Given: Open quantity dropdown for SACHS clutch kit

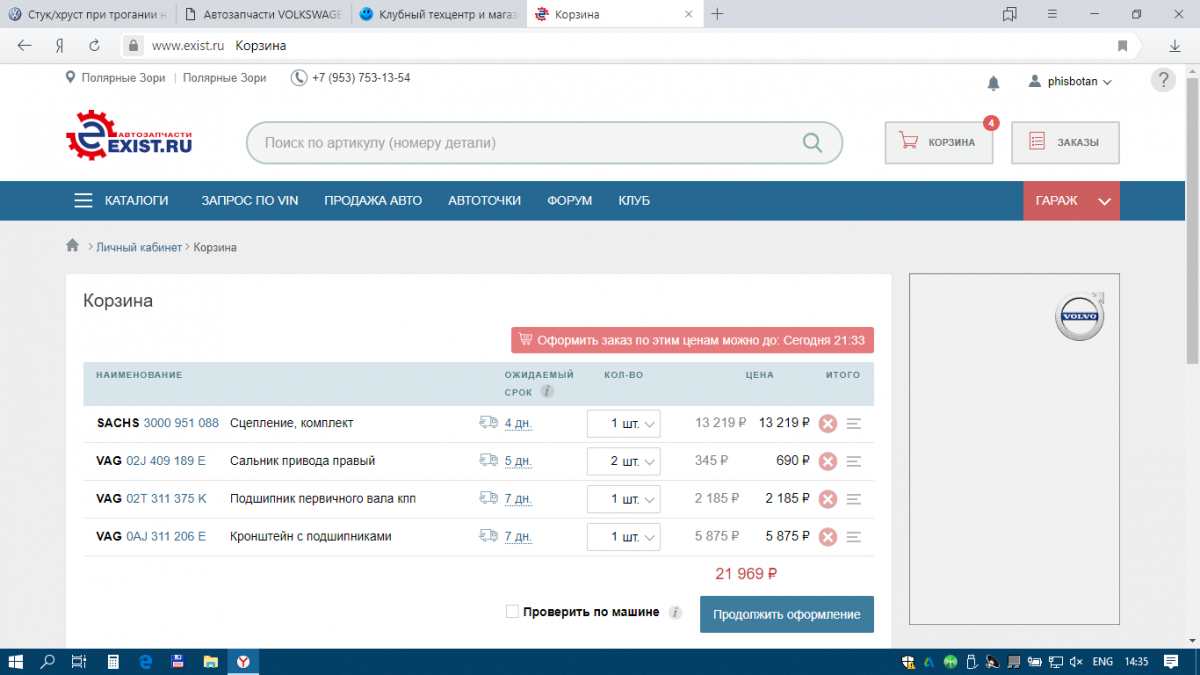Looking at the screenshot, I should pos(623,424).
